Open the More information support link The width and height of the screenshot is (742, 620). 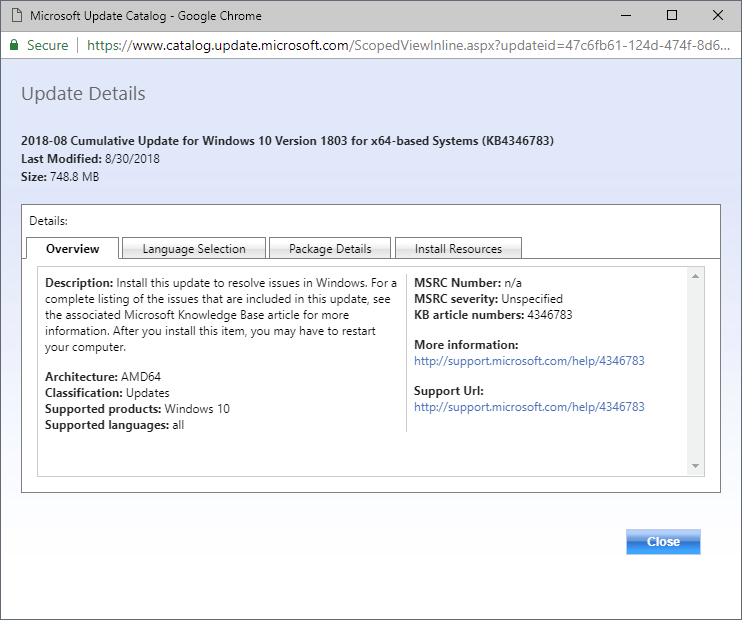(x=529, y=361)
